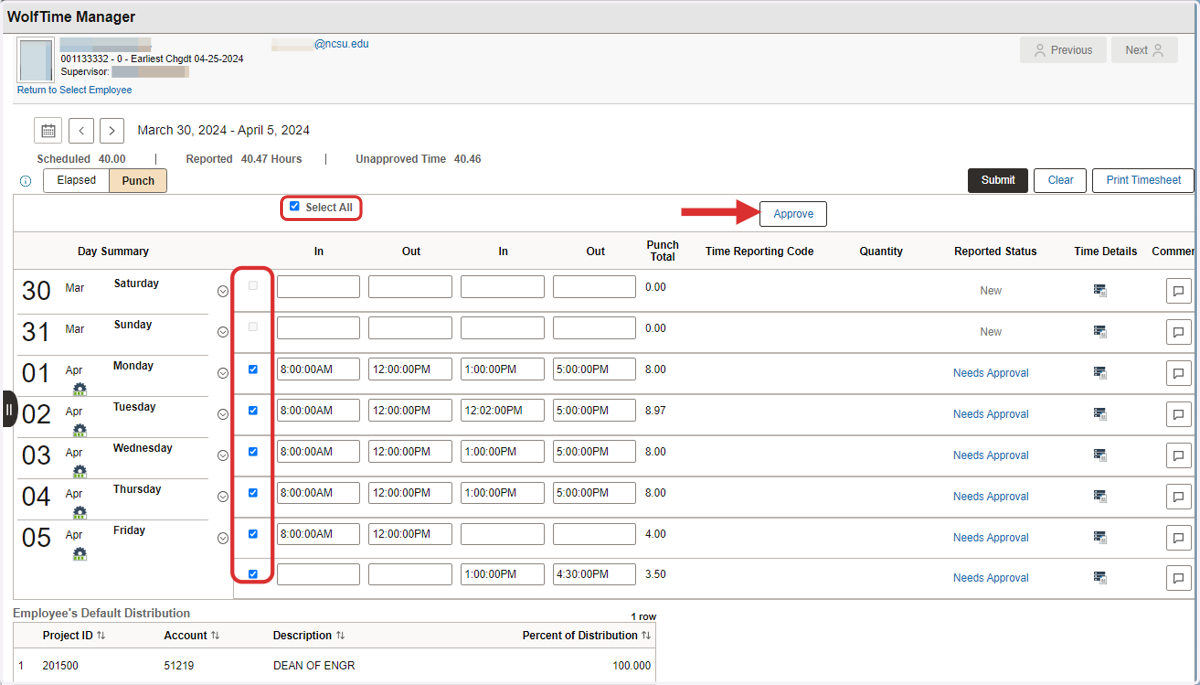Click the gear icon under Friday 05 Apr
The height and width of the screenshot is (685, 1200).
(x=79, y=553)
